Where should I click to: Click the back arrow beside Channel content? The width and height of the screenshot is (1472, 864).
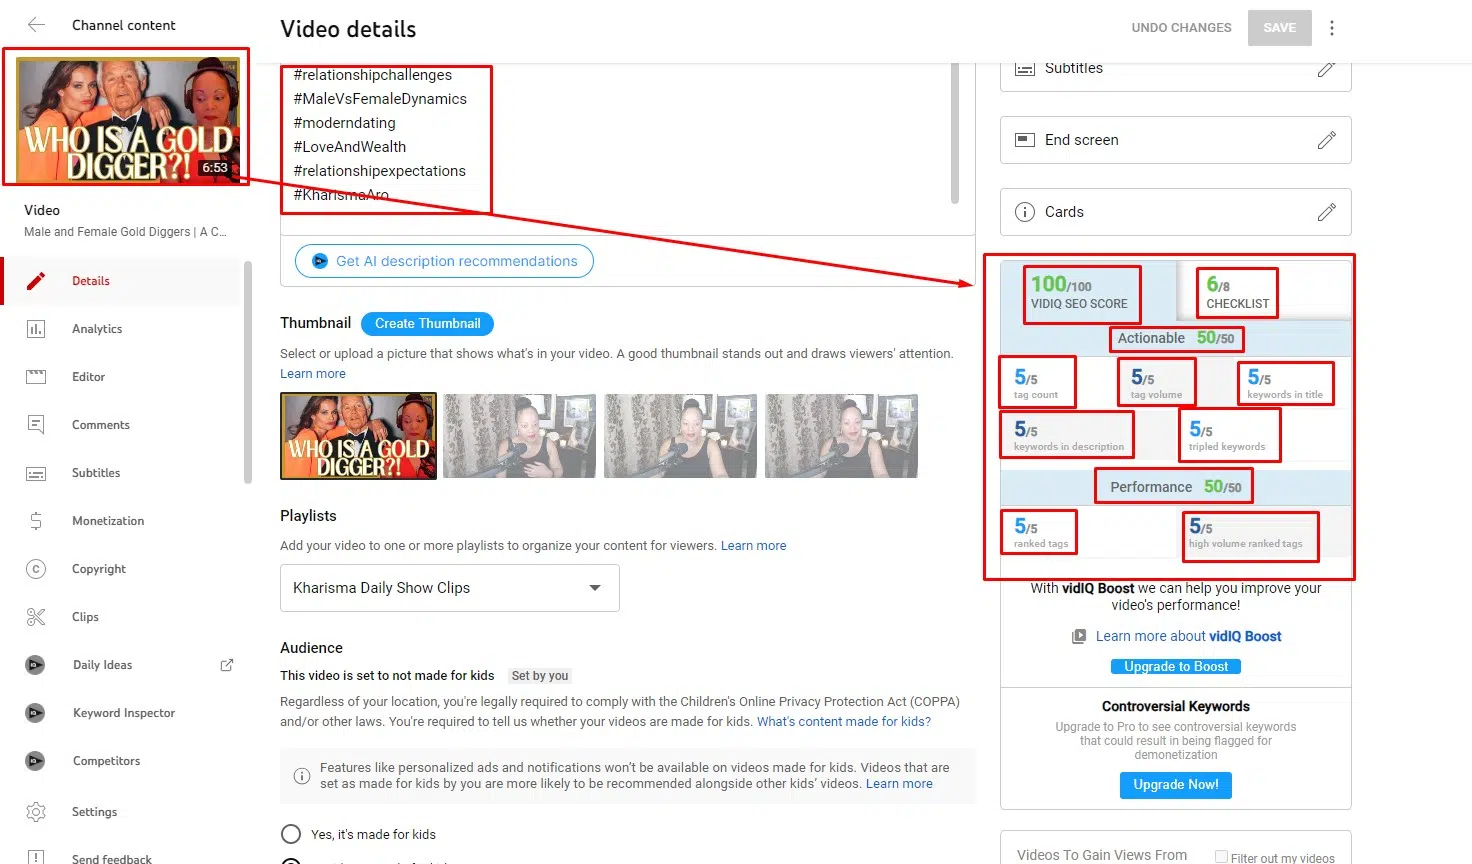click(x=36, y=25)
